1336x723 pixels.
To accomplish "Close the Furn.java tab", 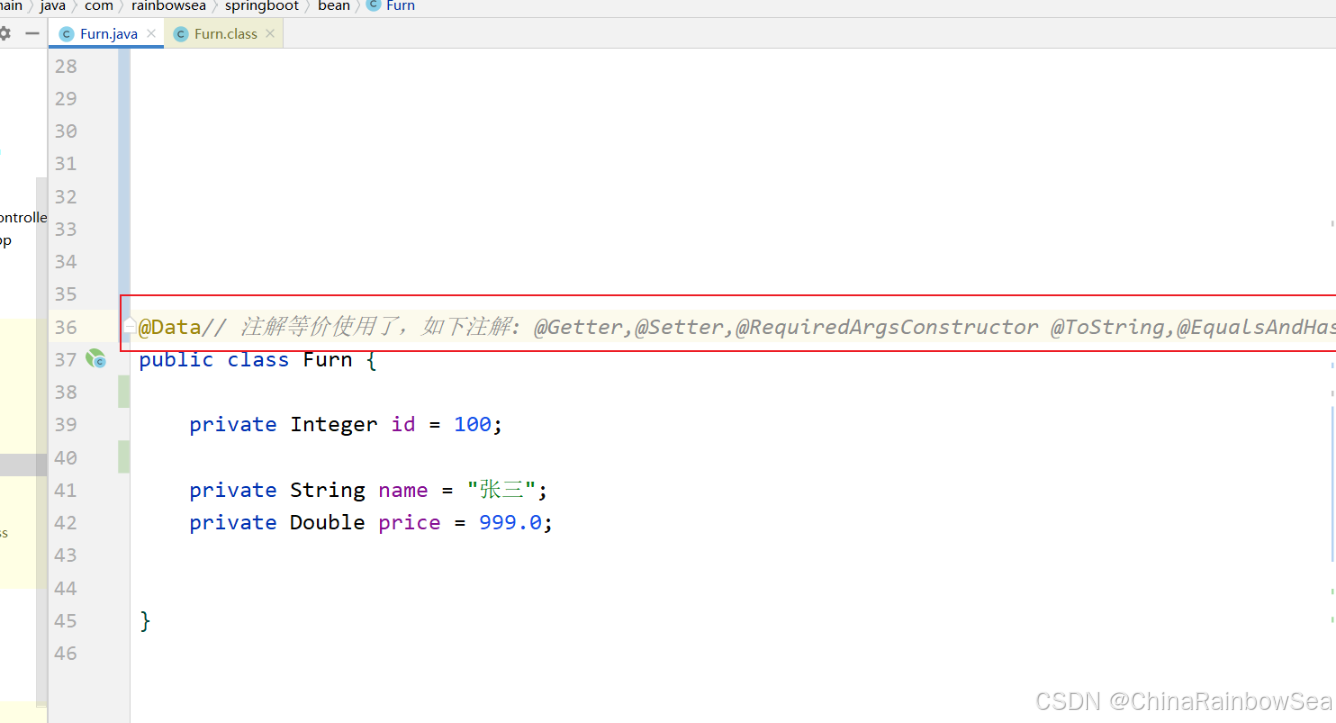I will click(151, 34).
